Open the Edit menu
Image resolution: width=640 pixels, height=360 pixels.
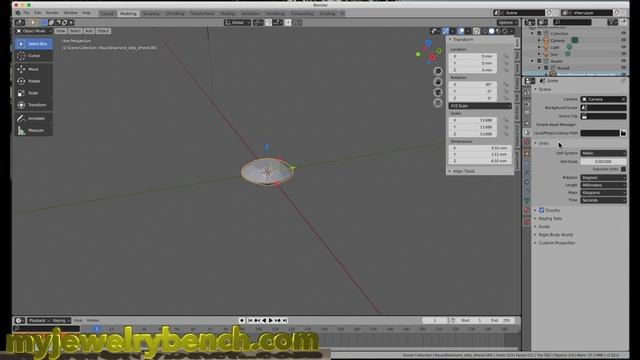[38, 13]
